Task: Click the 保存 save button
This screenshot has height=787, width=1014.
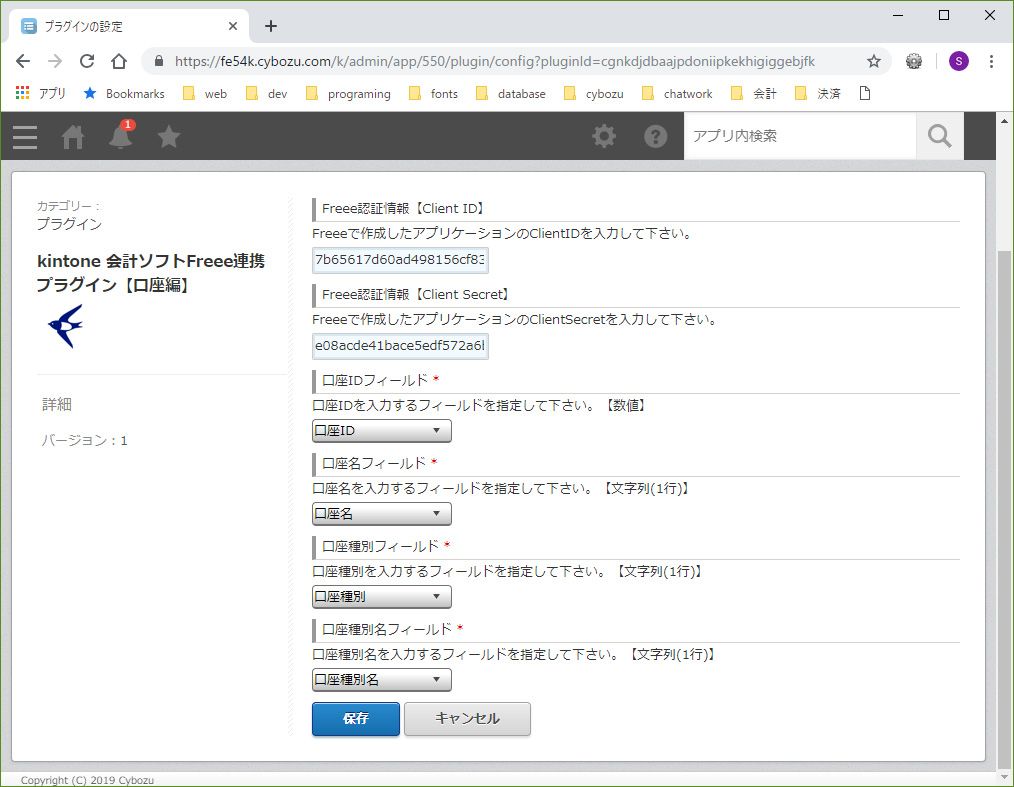Action: tap(356, 718)
